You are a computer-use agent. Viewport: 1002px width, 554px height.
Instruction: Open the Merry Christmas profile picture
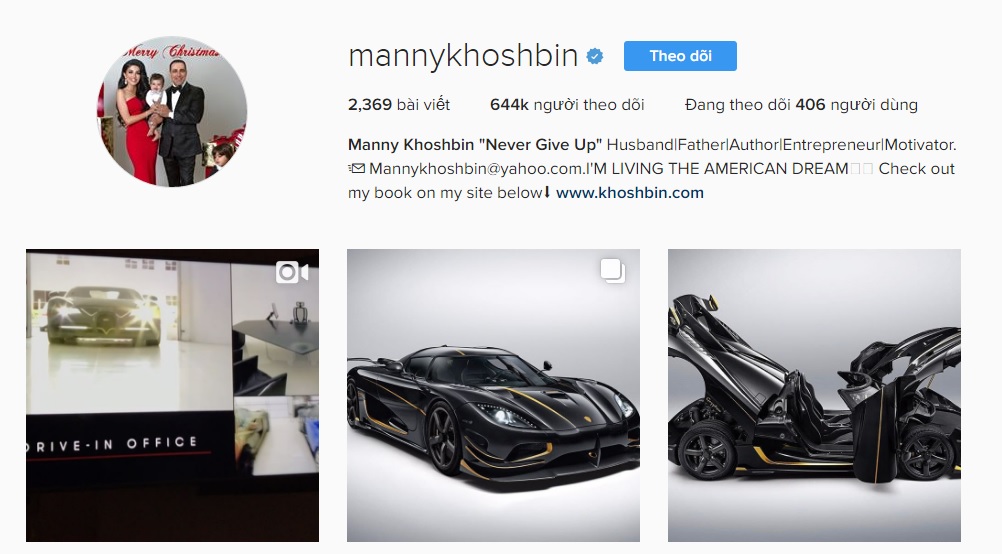pos(172,111)
